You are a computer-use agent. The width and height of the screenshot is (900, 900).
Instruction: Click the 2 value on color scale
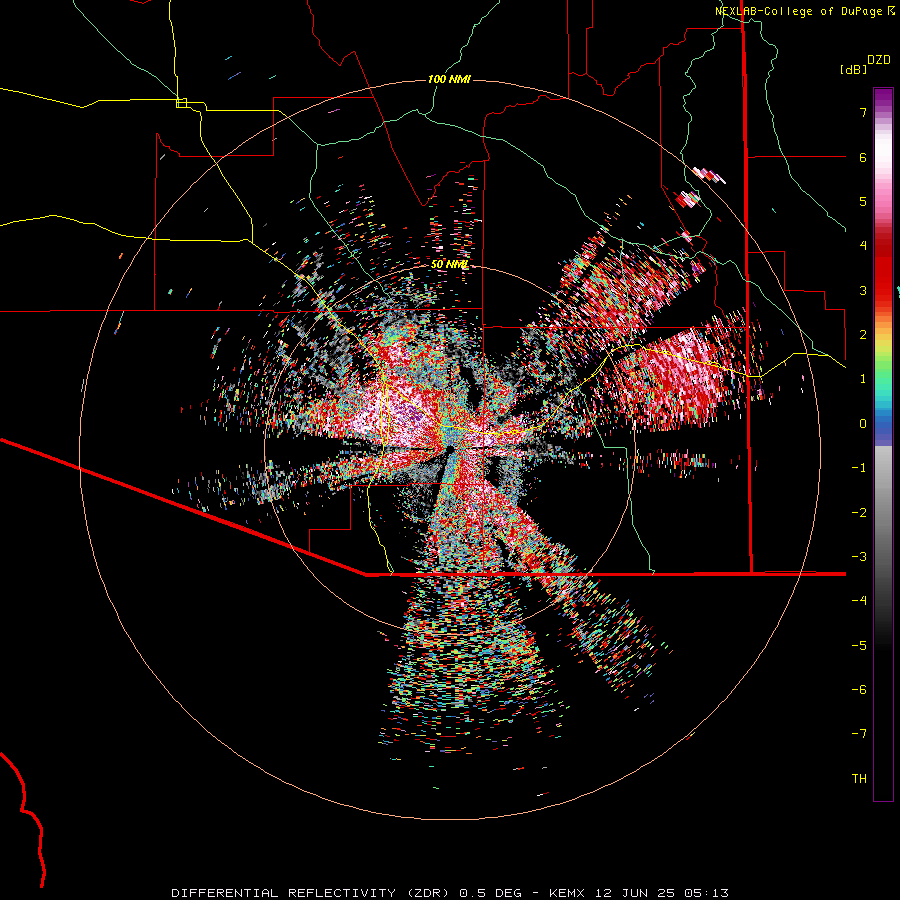pos(863,335)
